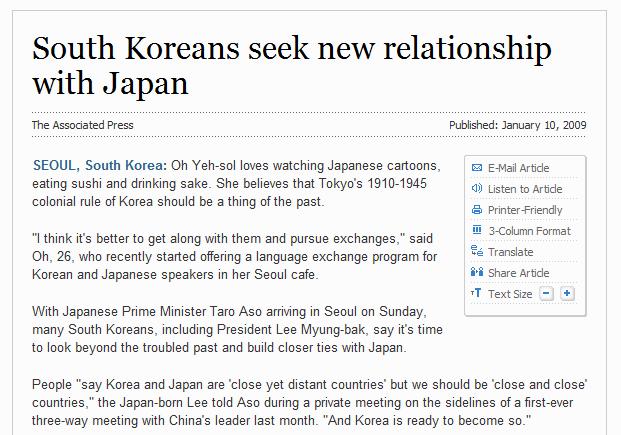Click the Published January 10, 2009 date

(x=517, y=125)
